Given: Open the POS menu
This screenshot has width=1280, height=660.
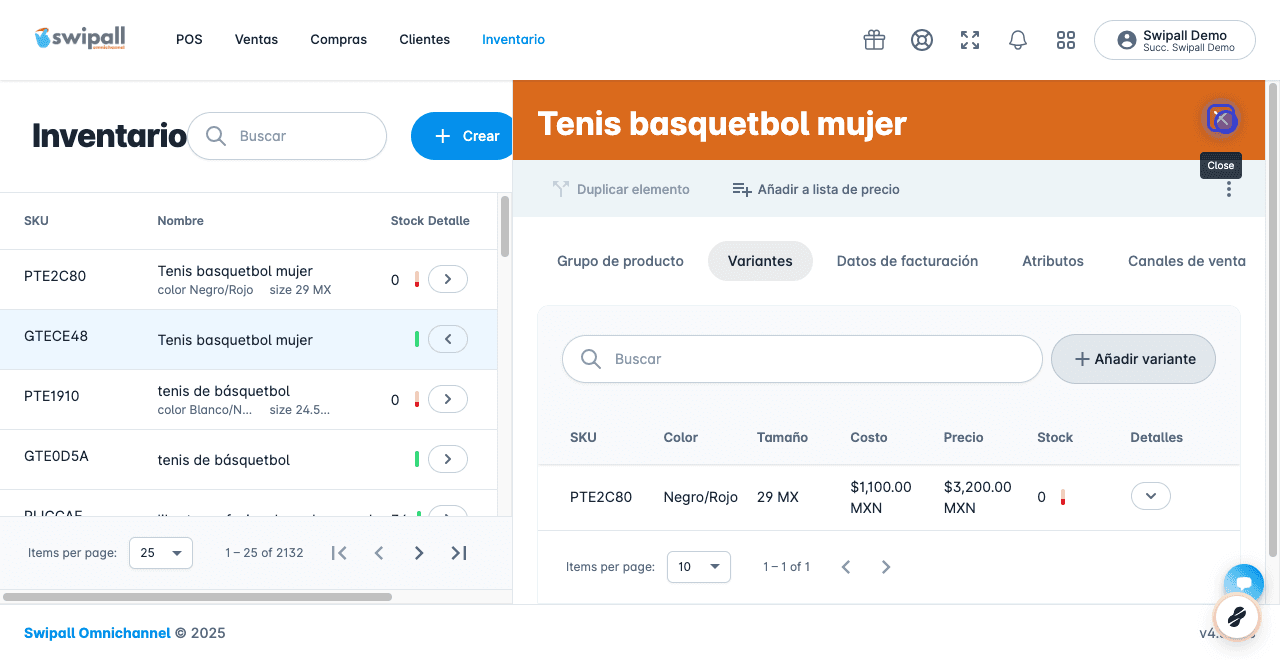Looking at the screenshot, I should [189, 40].
